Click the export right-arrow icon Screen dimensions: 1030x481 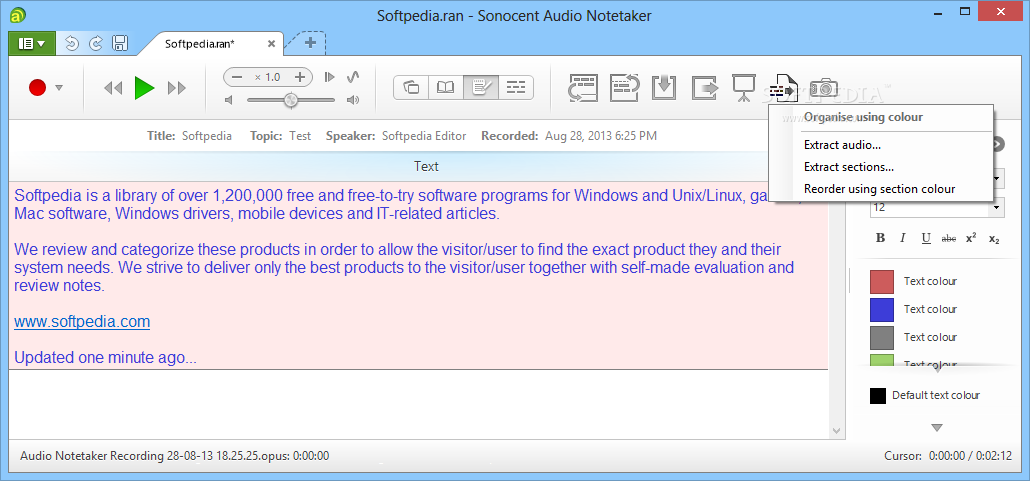click(705, 87)
